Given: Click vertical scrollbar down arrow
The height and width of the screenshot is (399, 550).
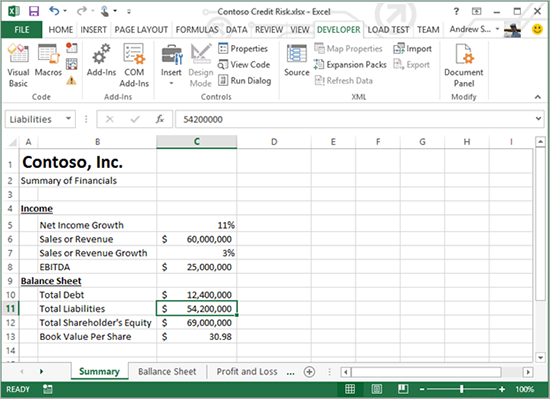Looking at the screenshot, I should pos(541,358).
